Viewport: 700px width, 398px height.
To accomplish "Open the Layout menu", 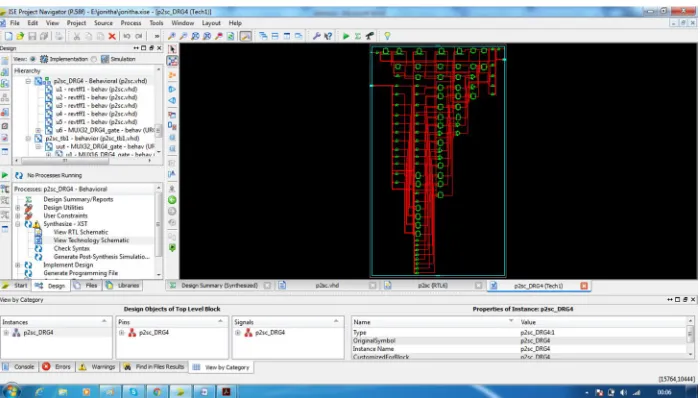I will pos(211,23).
